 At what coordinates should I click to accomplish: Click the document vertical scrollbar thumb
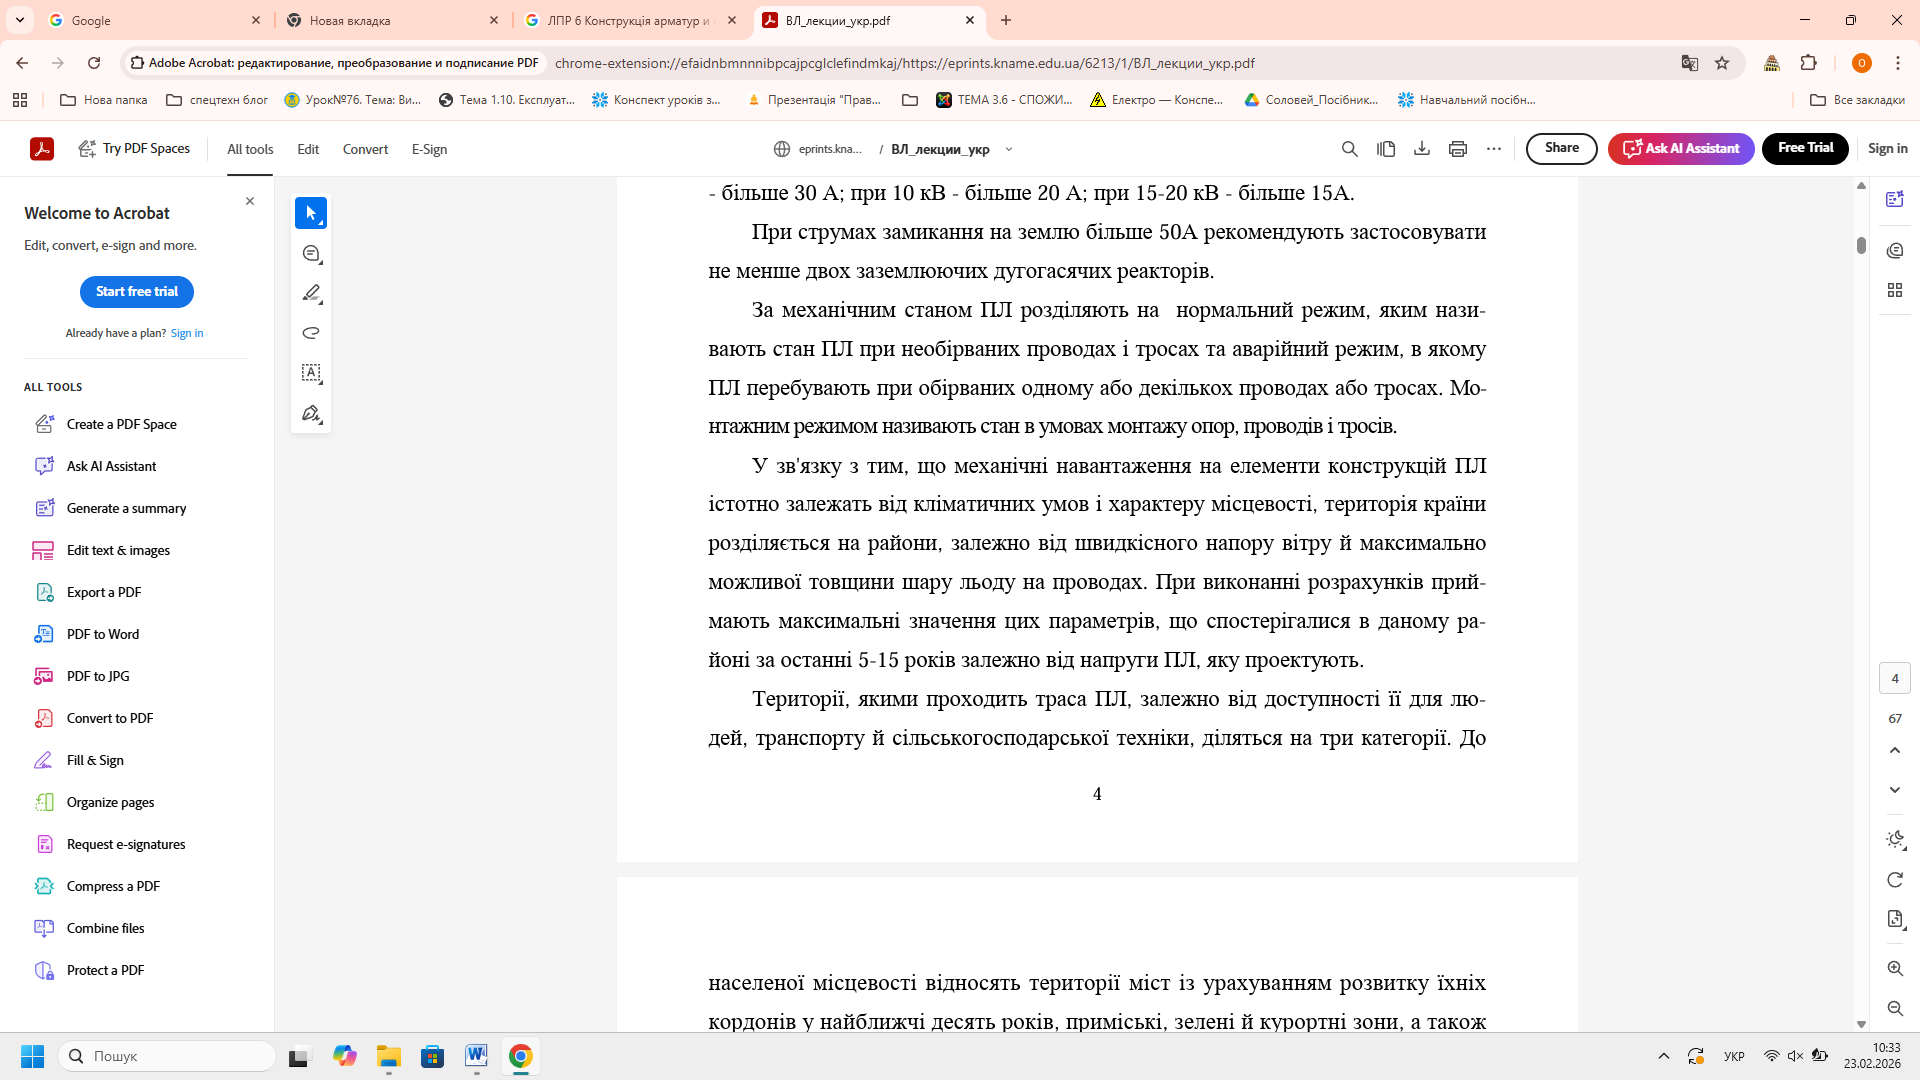click(x=1861, y=245)
